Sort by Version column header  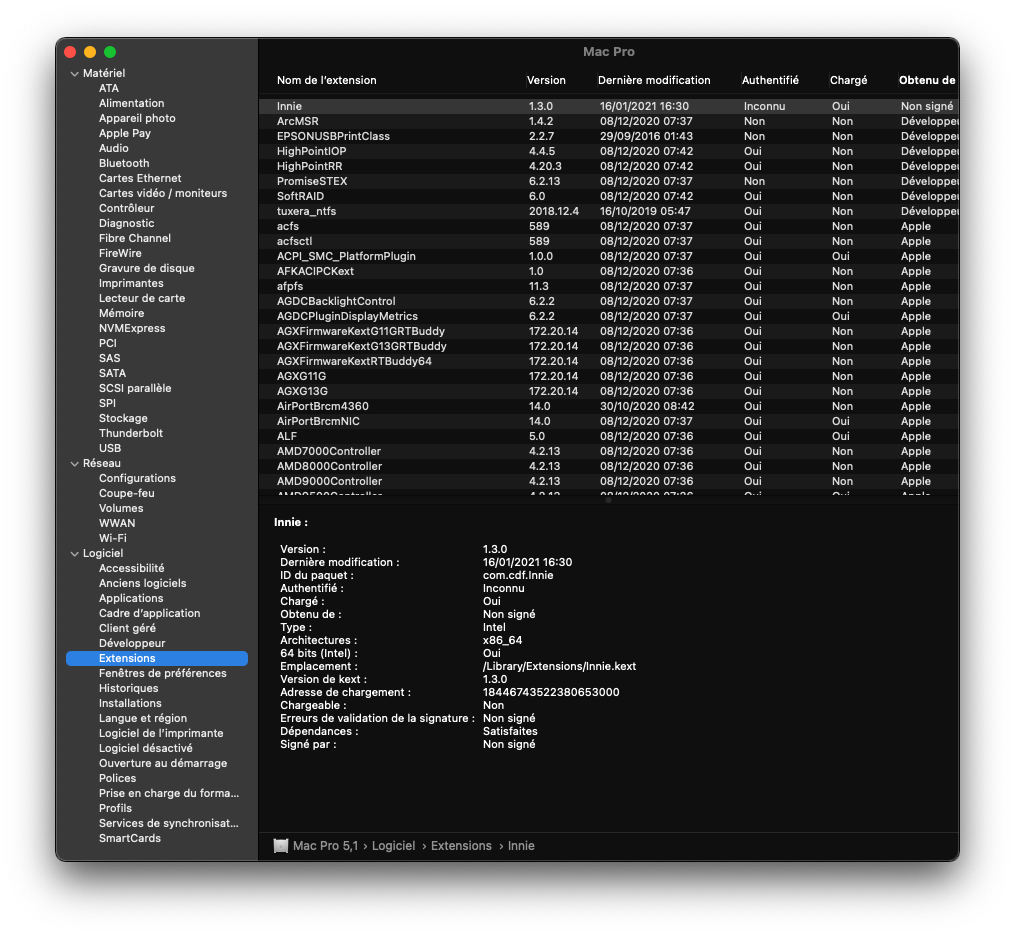[546, 80]
